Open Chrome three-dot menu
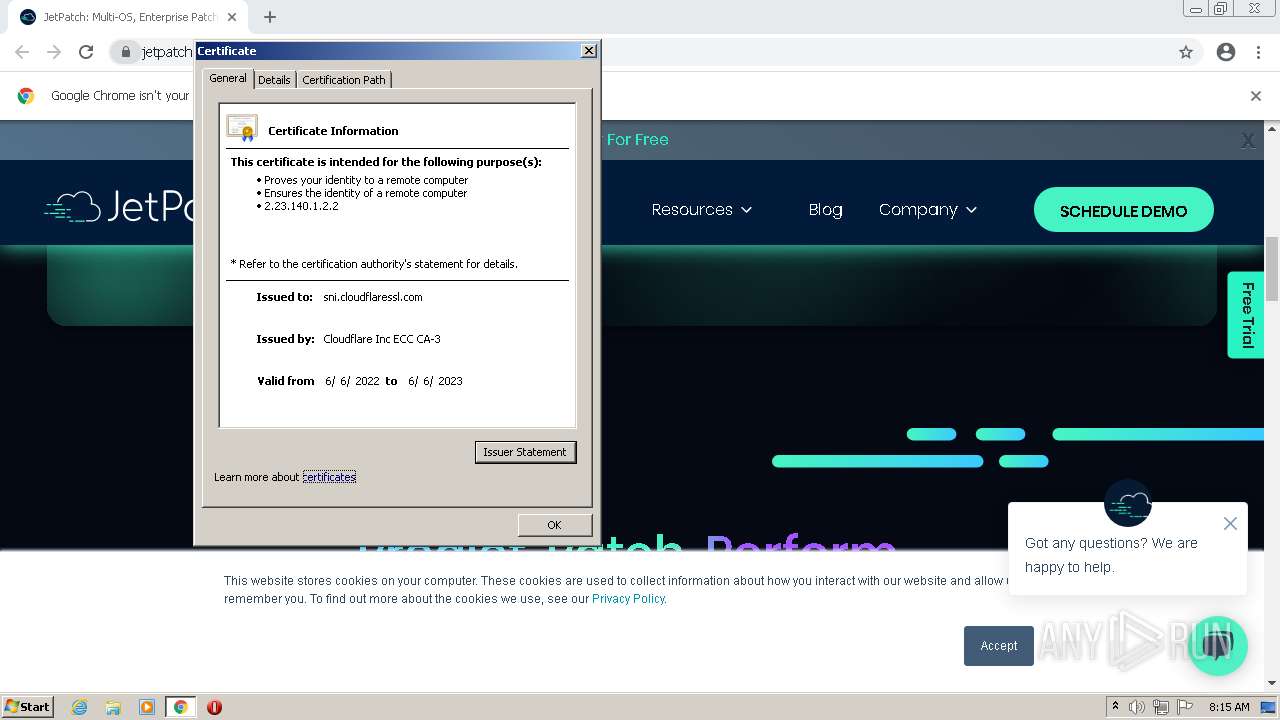Viewport: 1280px width, 720px height. click(x=1258, y=52)
